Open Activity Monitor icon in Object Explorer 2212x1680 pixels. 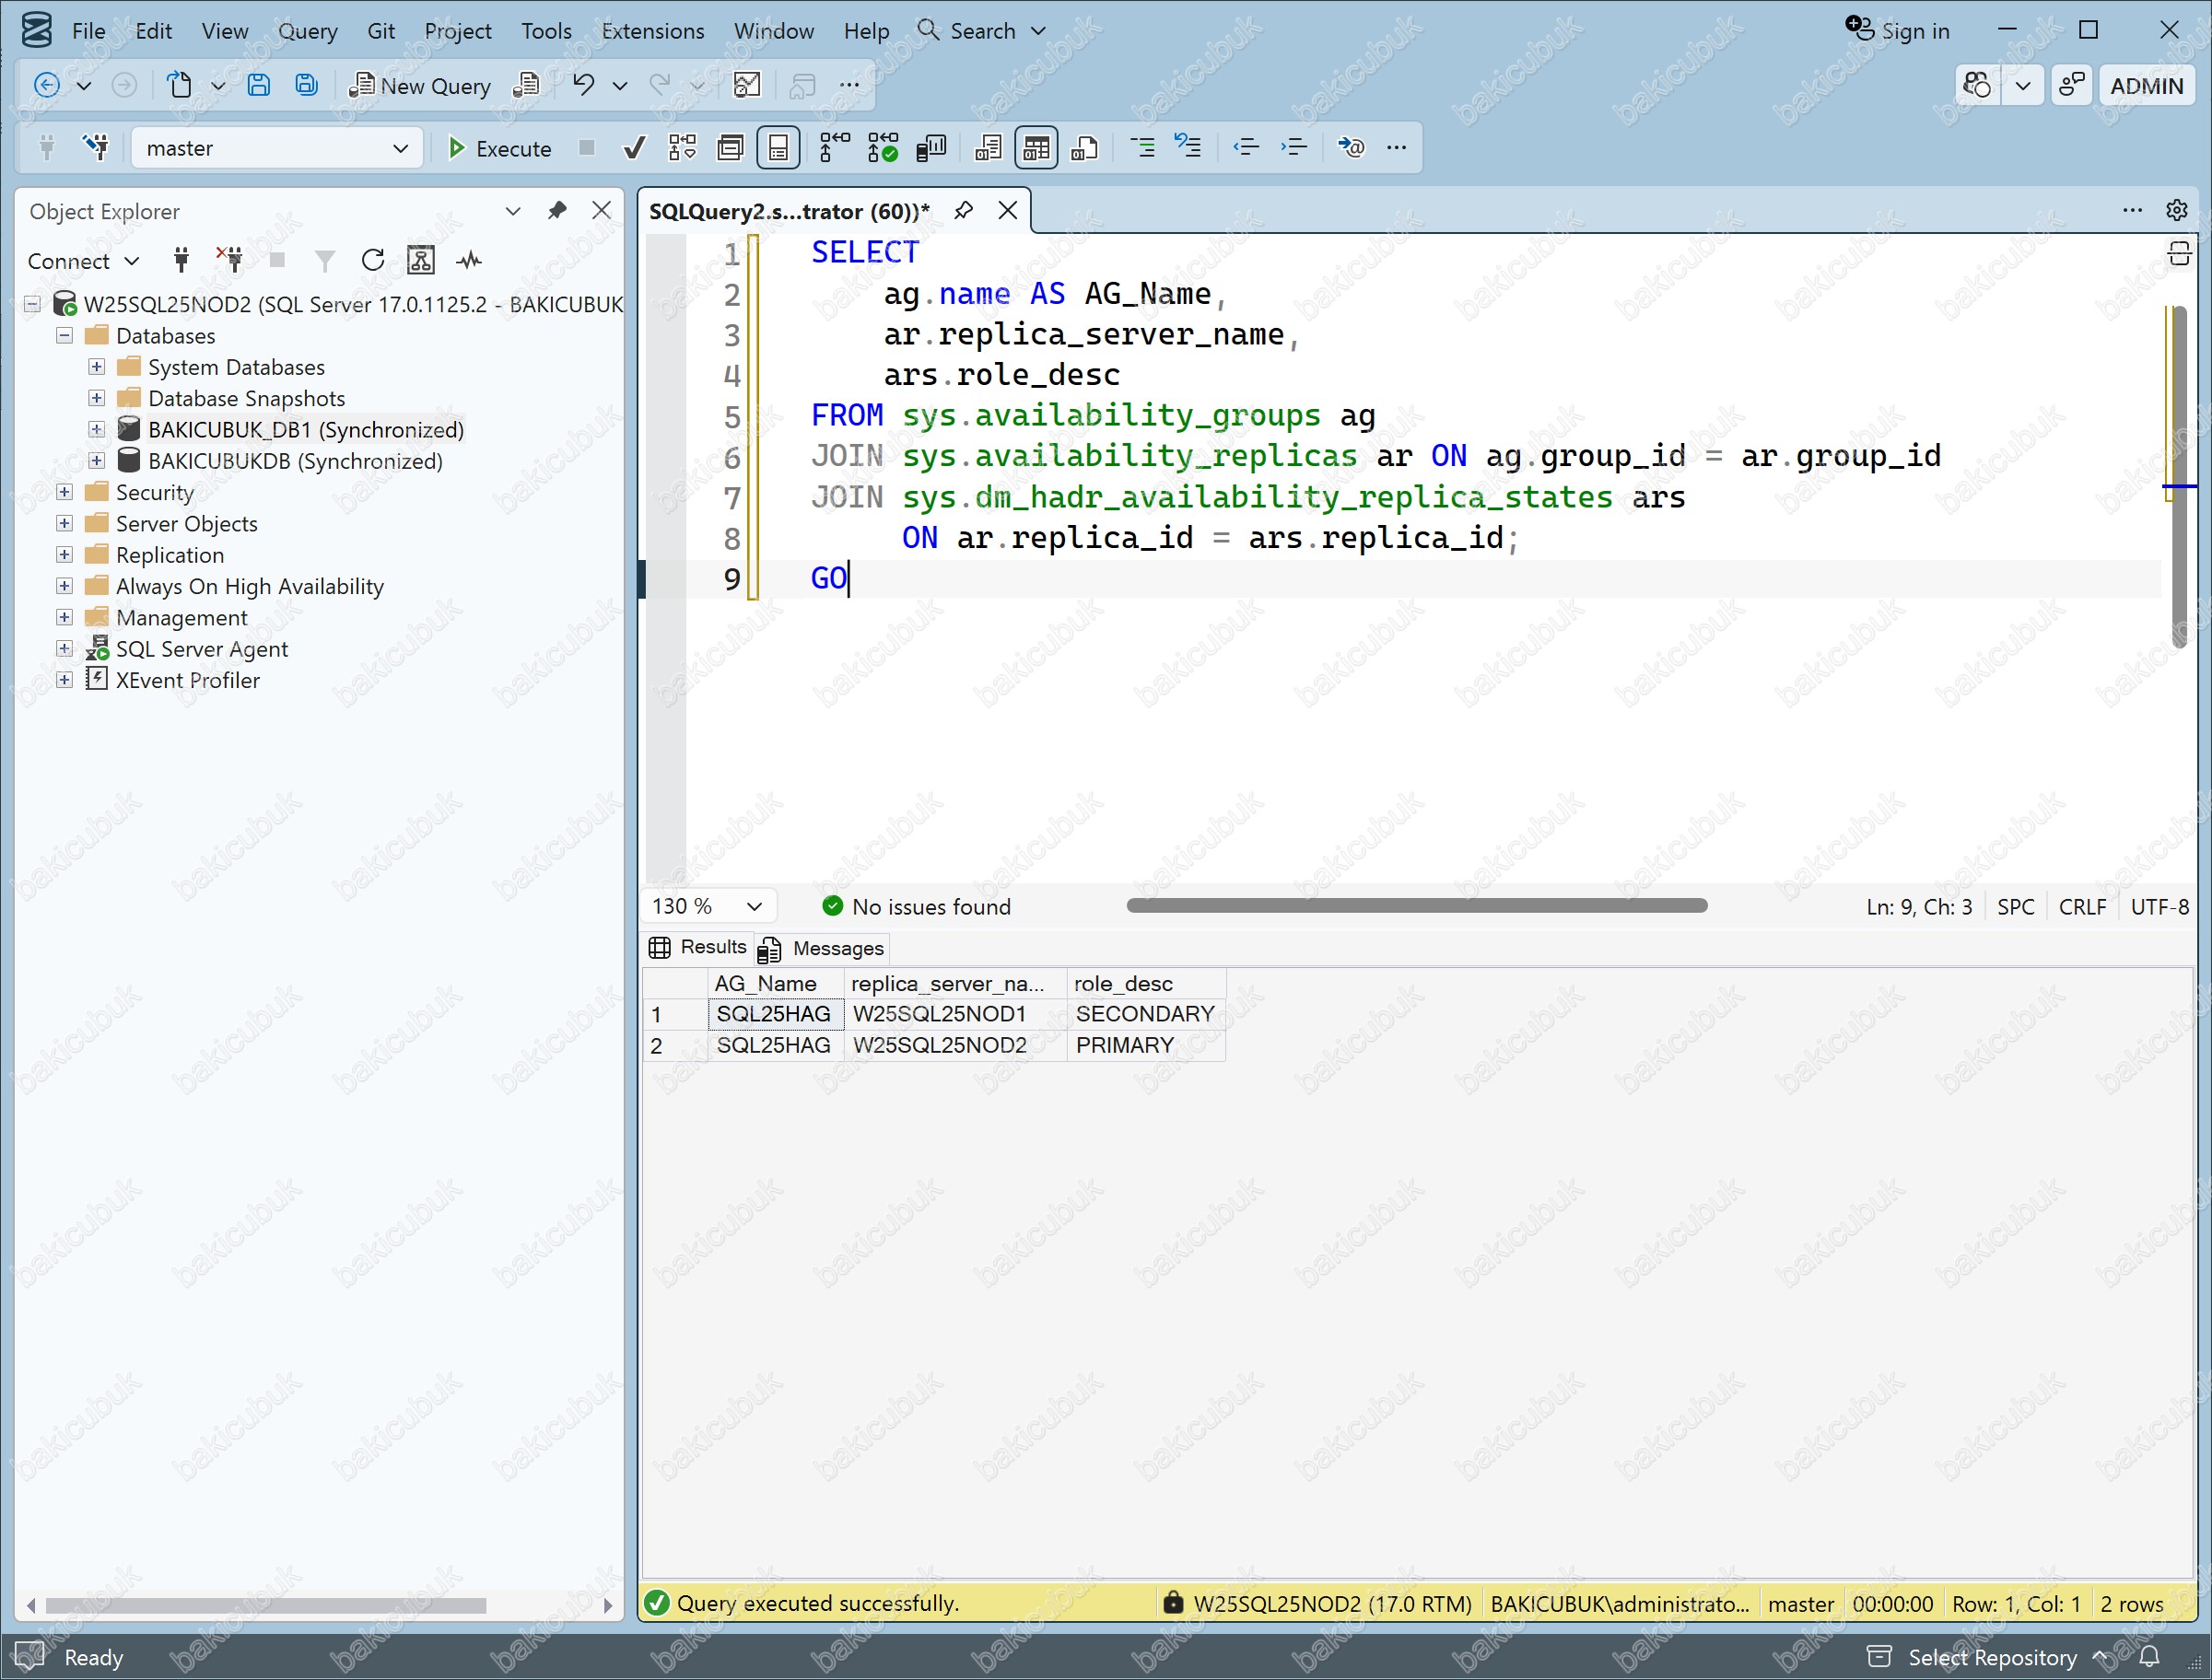click(x=469, y=261)
